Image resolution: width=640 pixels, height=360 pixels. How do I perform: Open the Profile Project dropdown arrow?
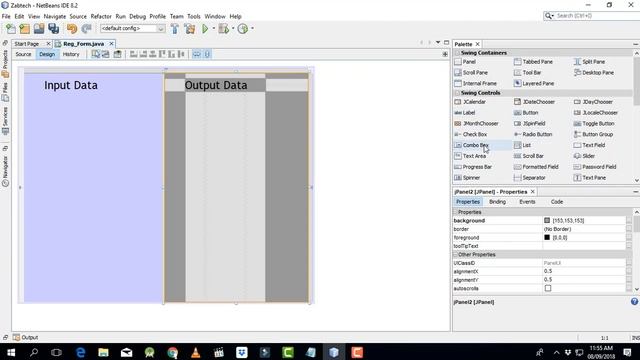pos(252,29)
